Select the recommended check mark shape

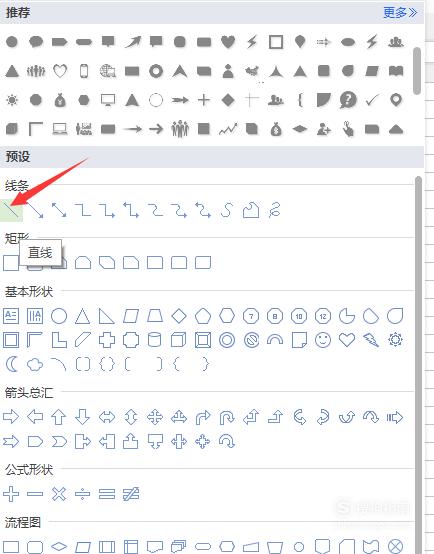372,100
